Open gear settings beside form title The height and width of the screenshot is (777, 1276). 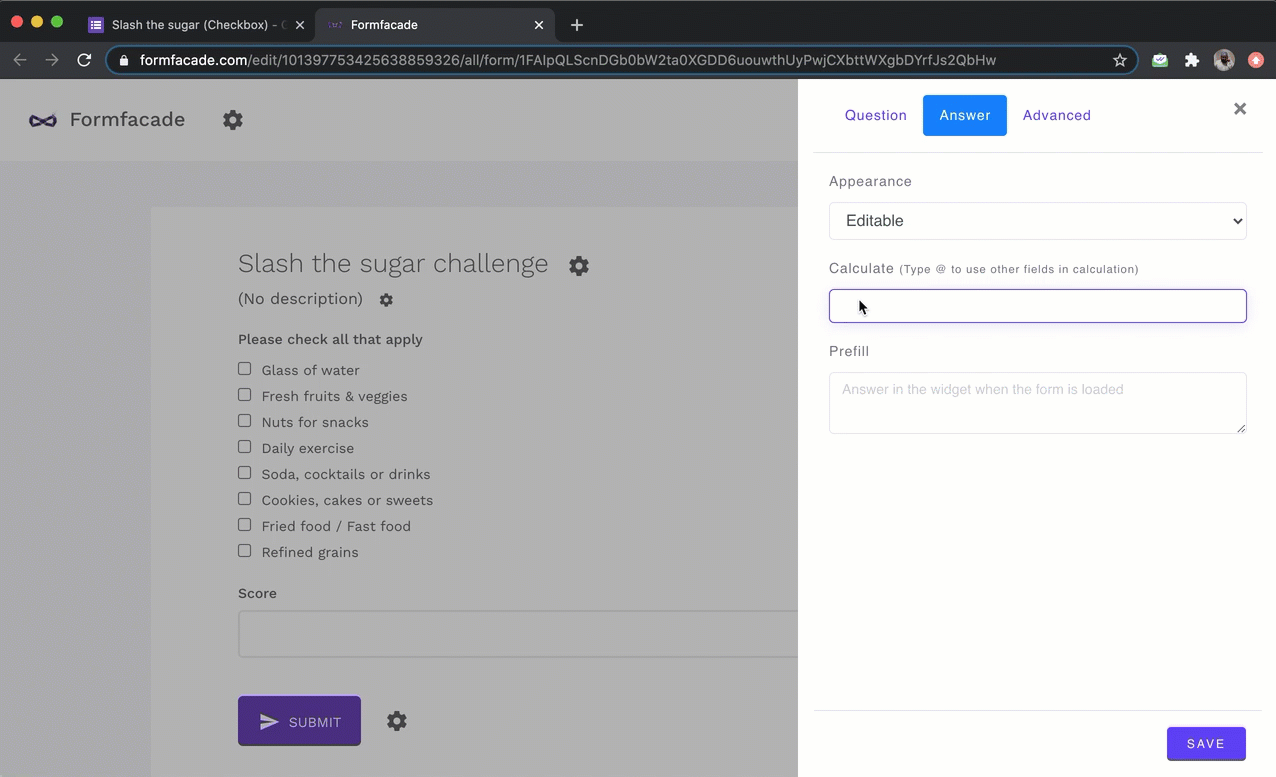coord(579,265)
